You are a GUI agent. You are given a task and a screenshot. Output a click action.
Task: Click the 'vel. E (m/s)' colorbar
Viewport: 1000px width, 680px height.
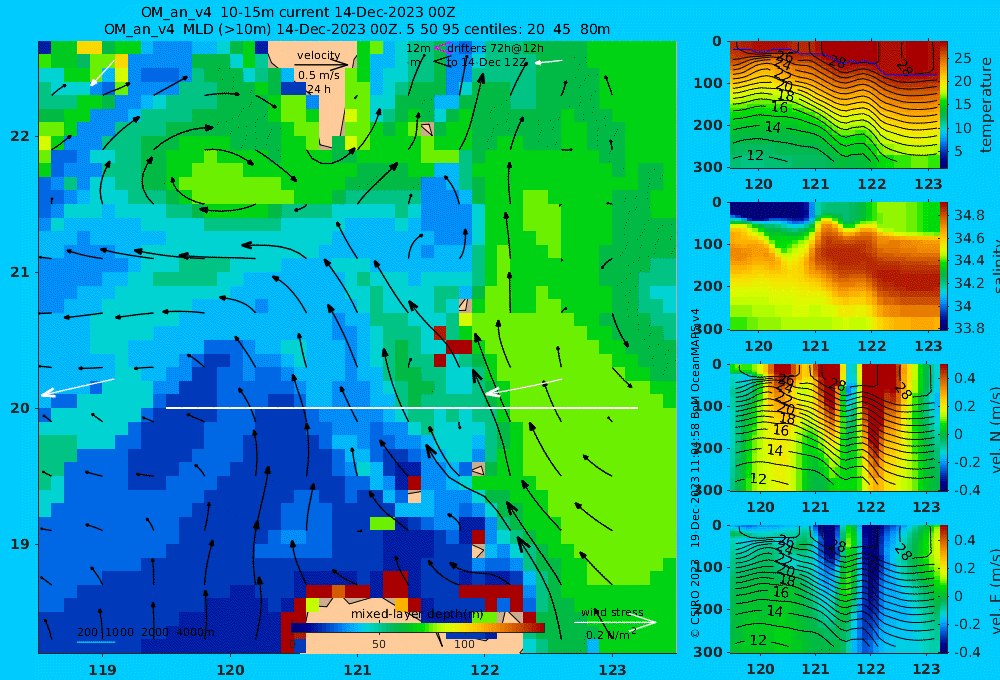pyautogui.click(x=944, y=589)
